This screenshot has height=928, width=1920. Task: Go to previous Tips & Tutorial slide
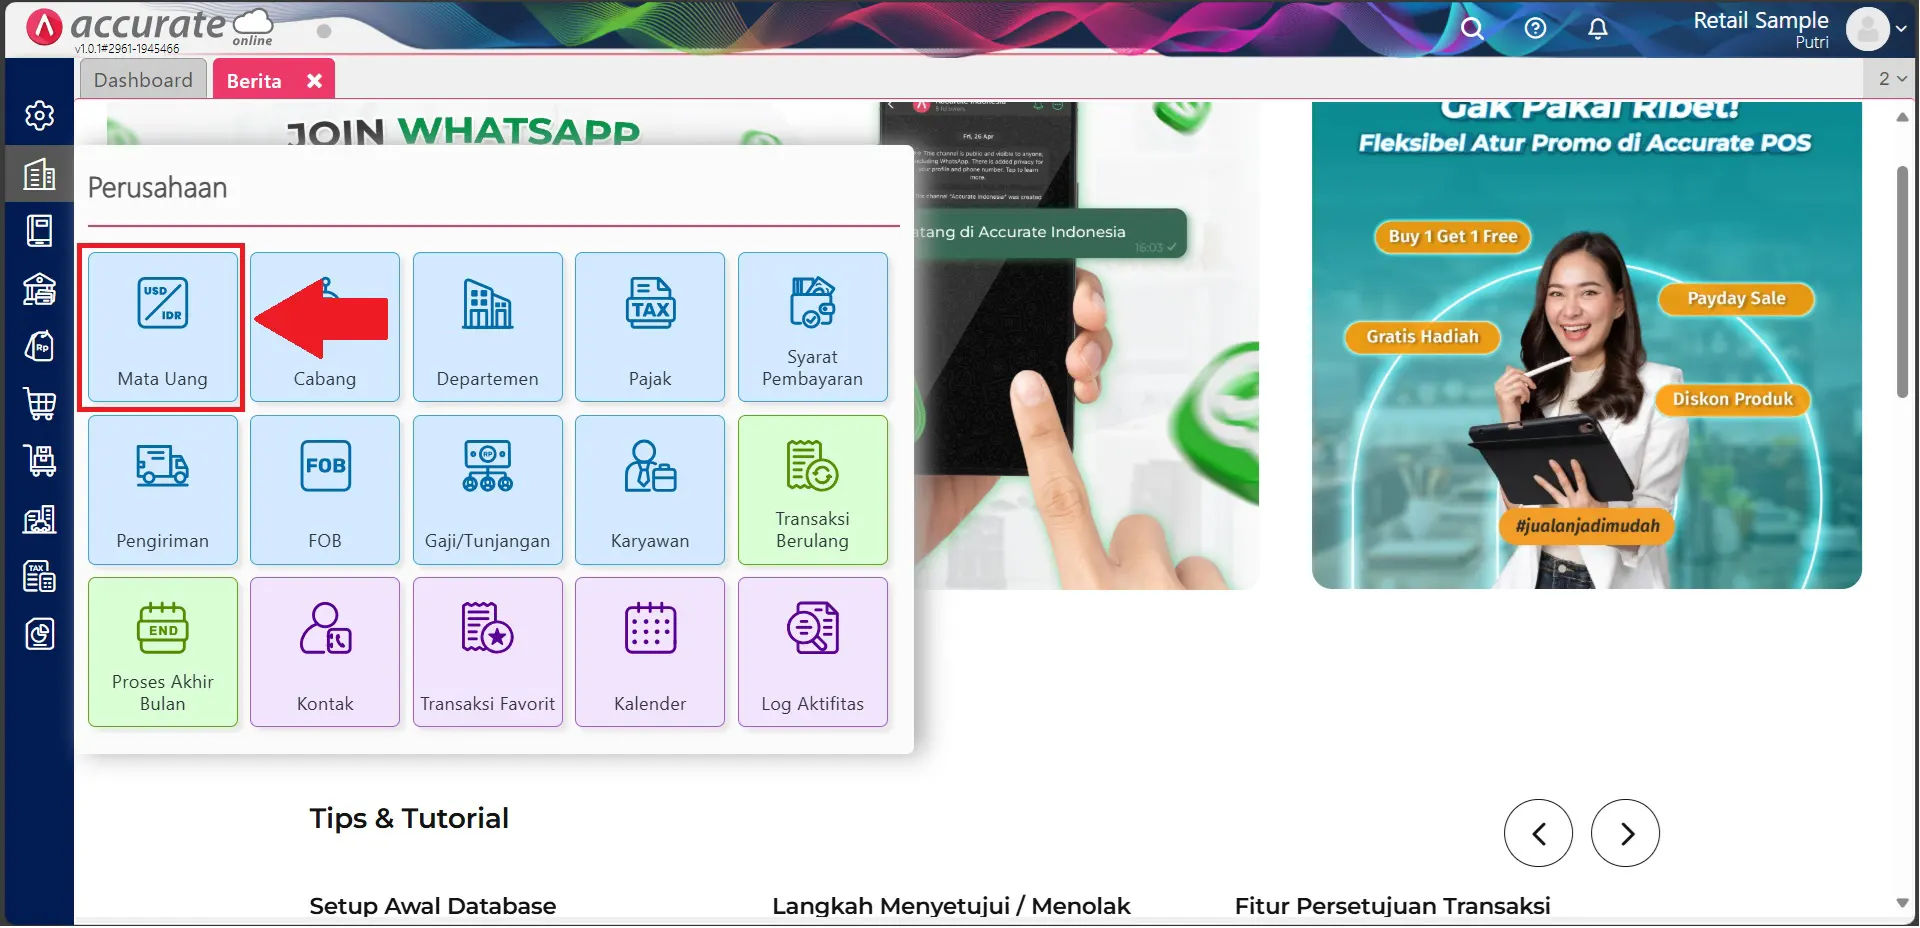[1538, 833]
